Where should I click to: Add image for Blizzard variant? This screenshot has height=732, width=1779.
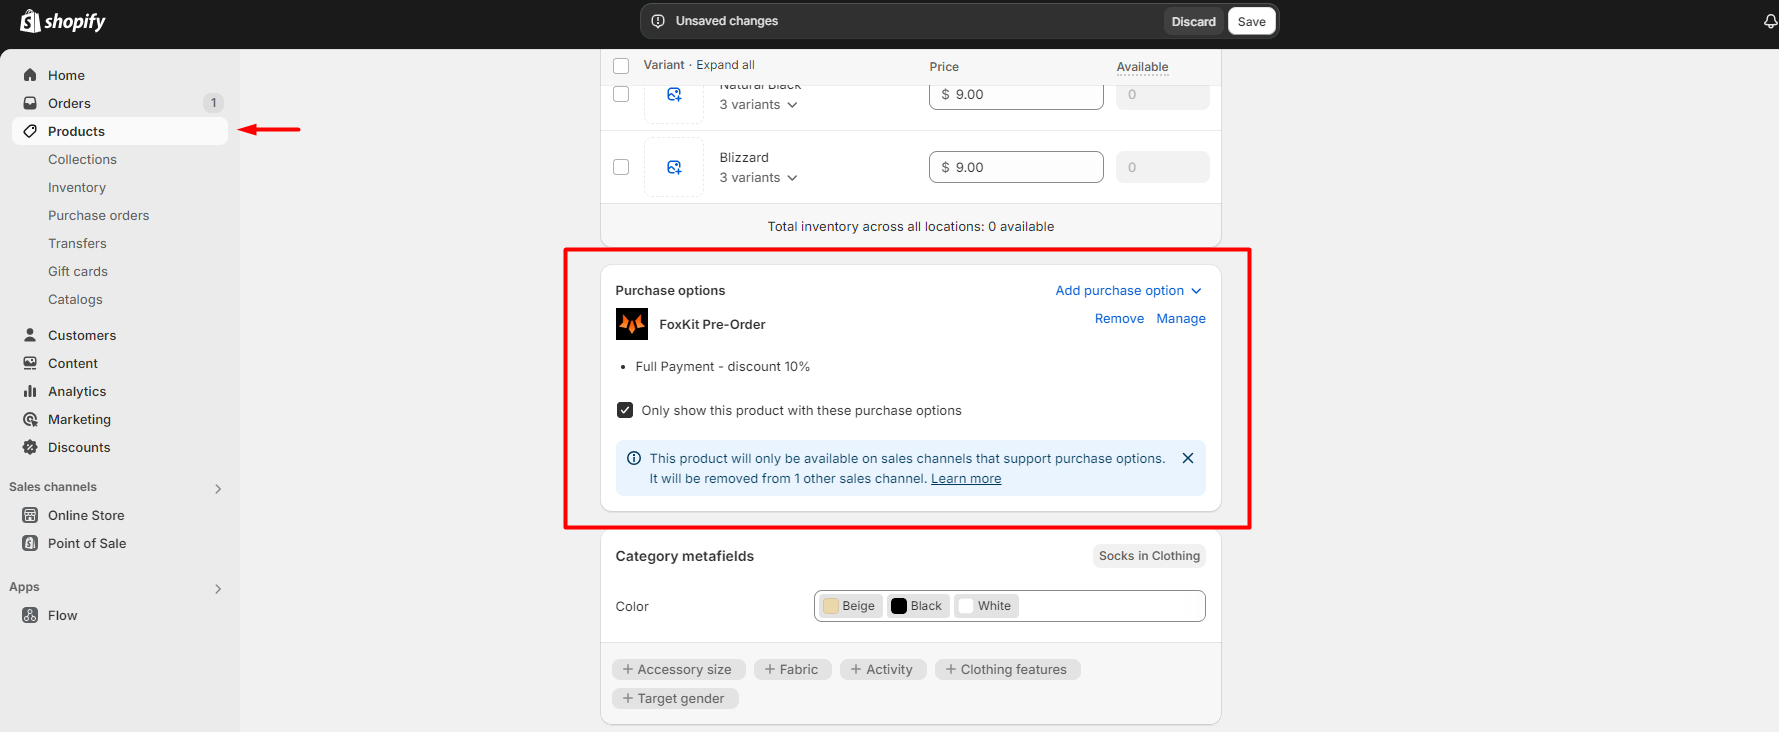click(674, 167)
